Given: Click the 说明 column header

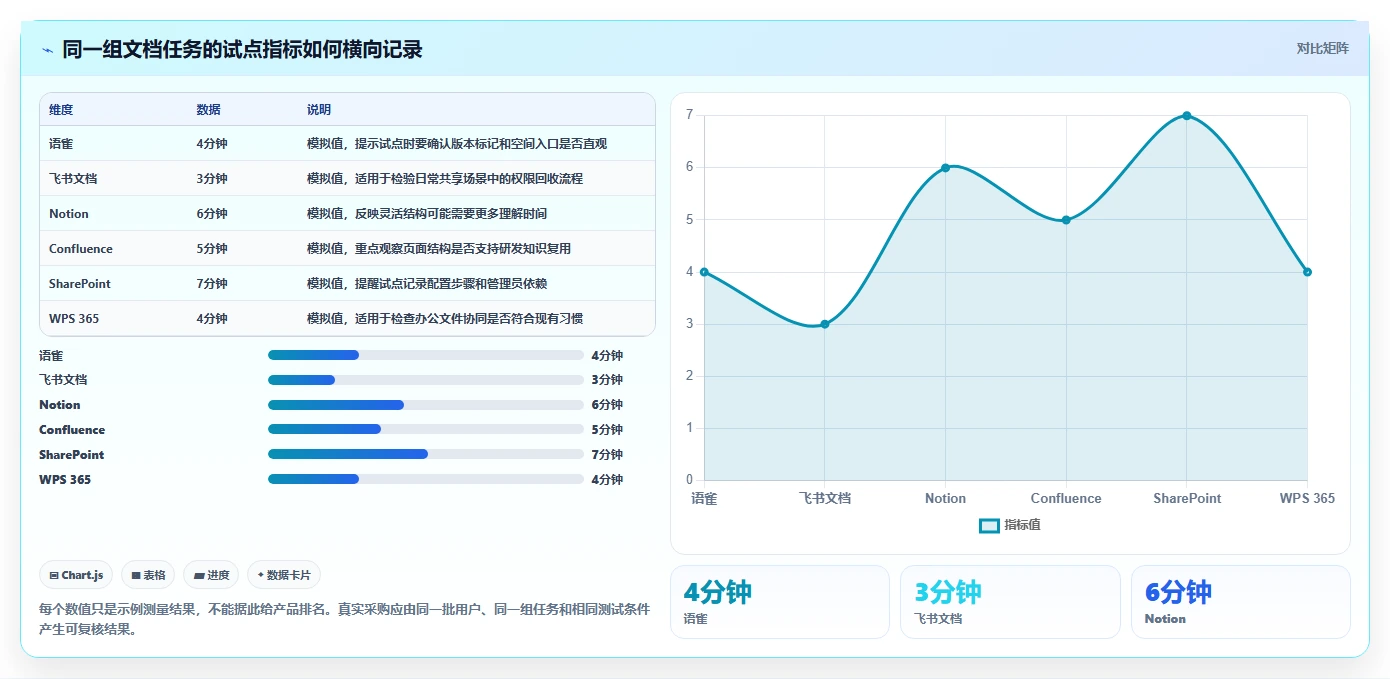Looking at the screenshot, I should [x=319, y=110].
